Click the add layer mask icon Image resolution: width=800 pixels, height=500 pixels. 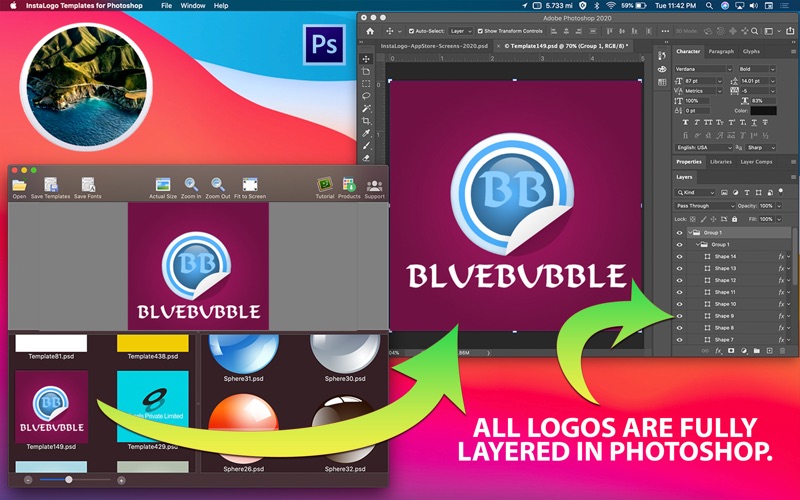coord(731,351)
